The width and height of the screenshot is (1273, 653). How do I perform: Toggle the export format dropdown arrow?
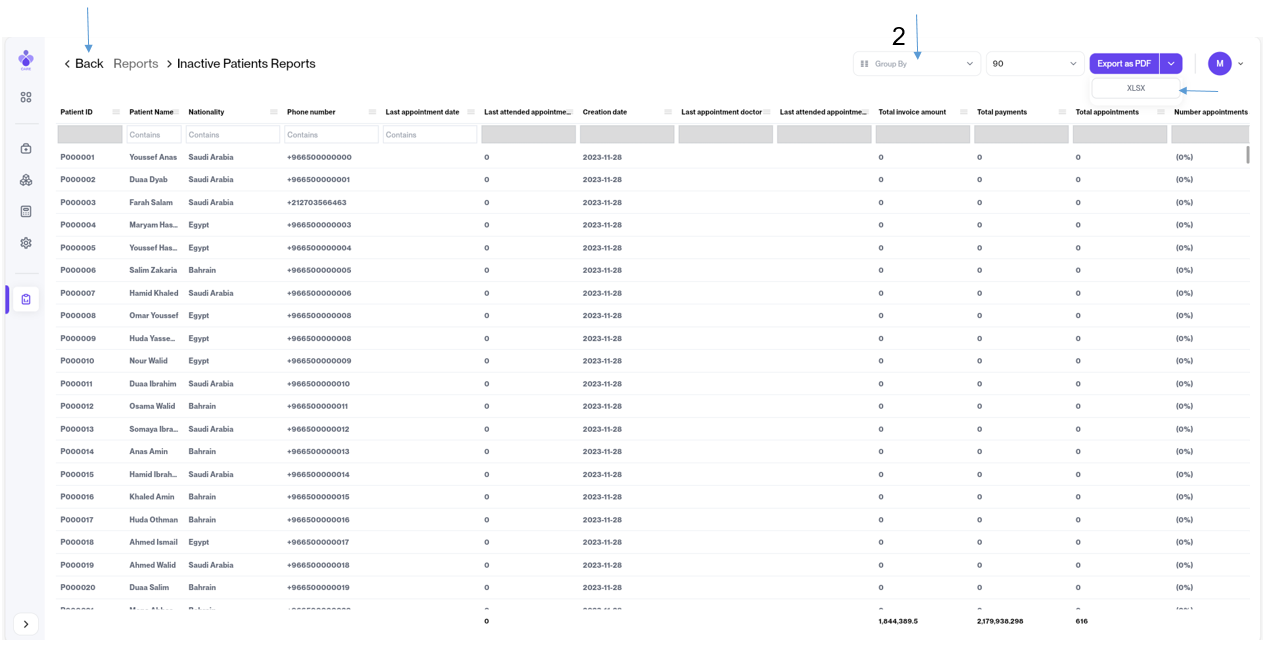coord(1171,64)
